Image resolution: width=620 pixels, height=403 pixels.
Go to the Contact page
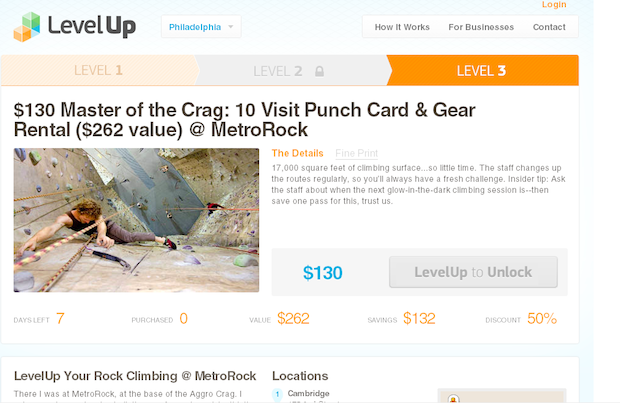point(549,27)
